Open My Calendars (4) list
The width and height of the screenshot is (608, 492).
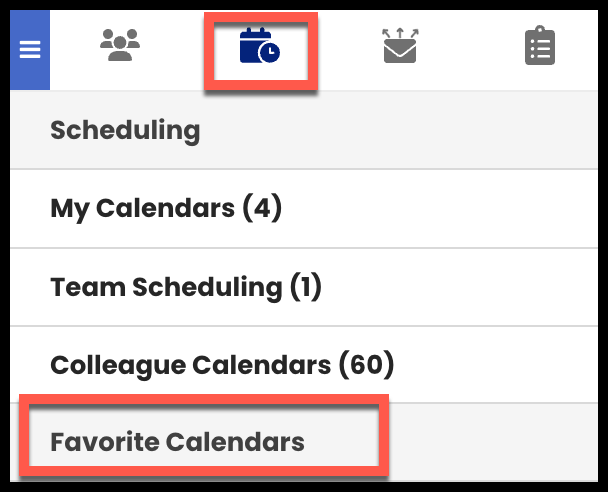coord(304,209)
